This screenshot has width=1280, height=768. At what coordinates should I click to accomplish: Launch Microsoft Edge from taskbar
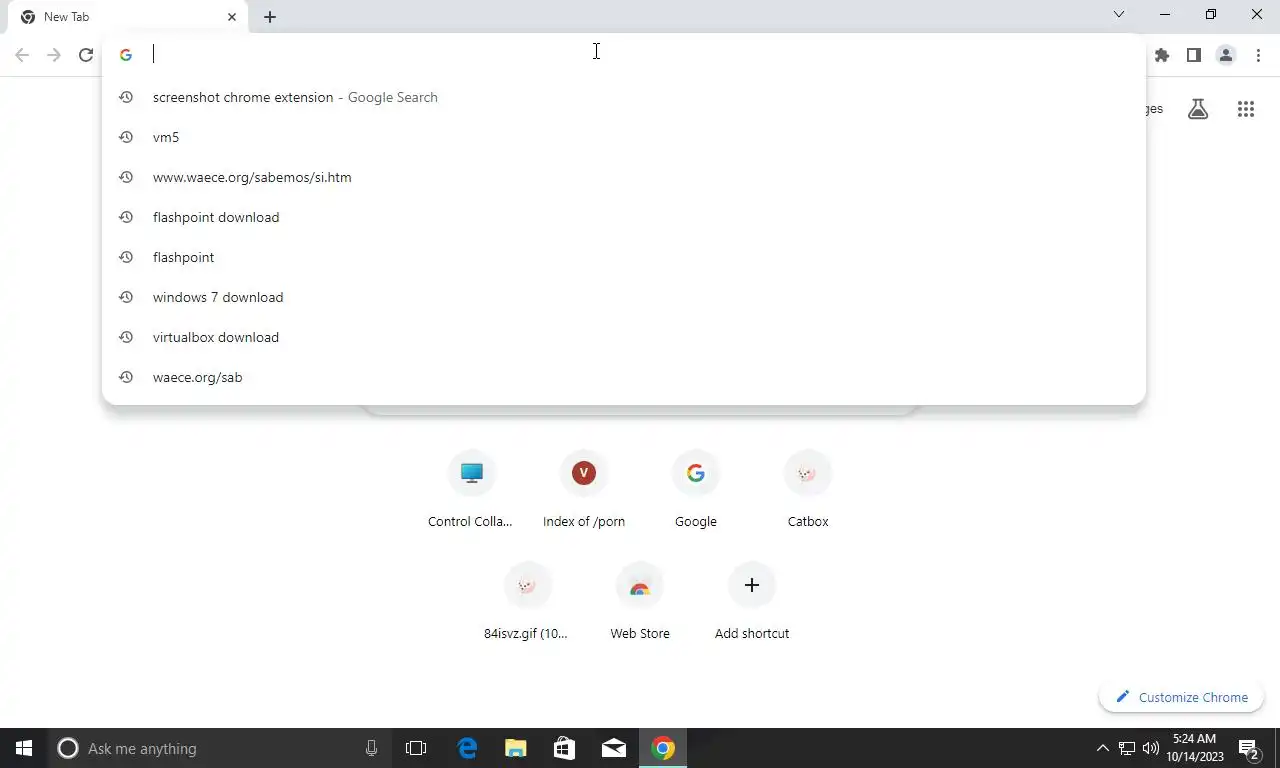467,748
